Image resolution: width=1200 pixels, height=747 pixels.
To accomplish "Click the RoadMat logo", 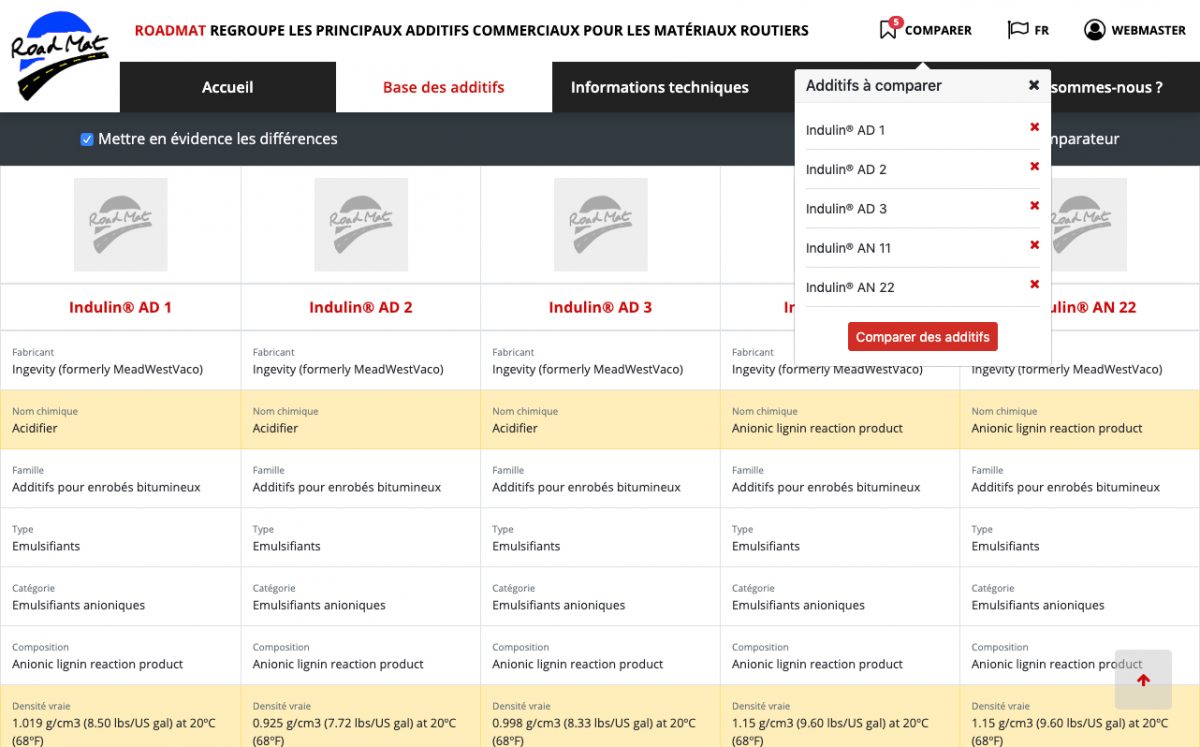I will tap(57, 56).
